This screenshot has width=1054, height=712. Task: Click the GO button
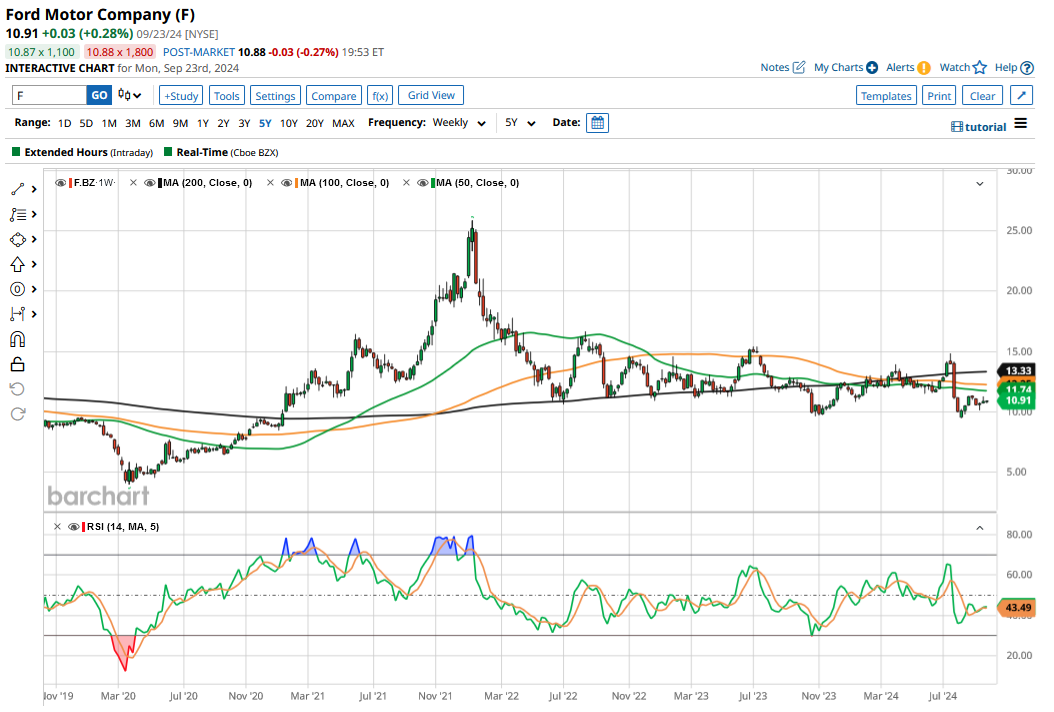click(99, 95)
